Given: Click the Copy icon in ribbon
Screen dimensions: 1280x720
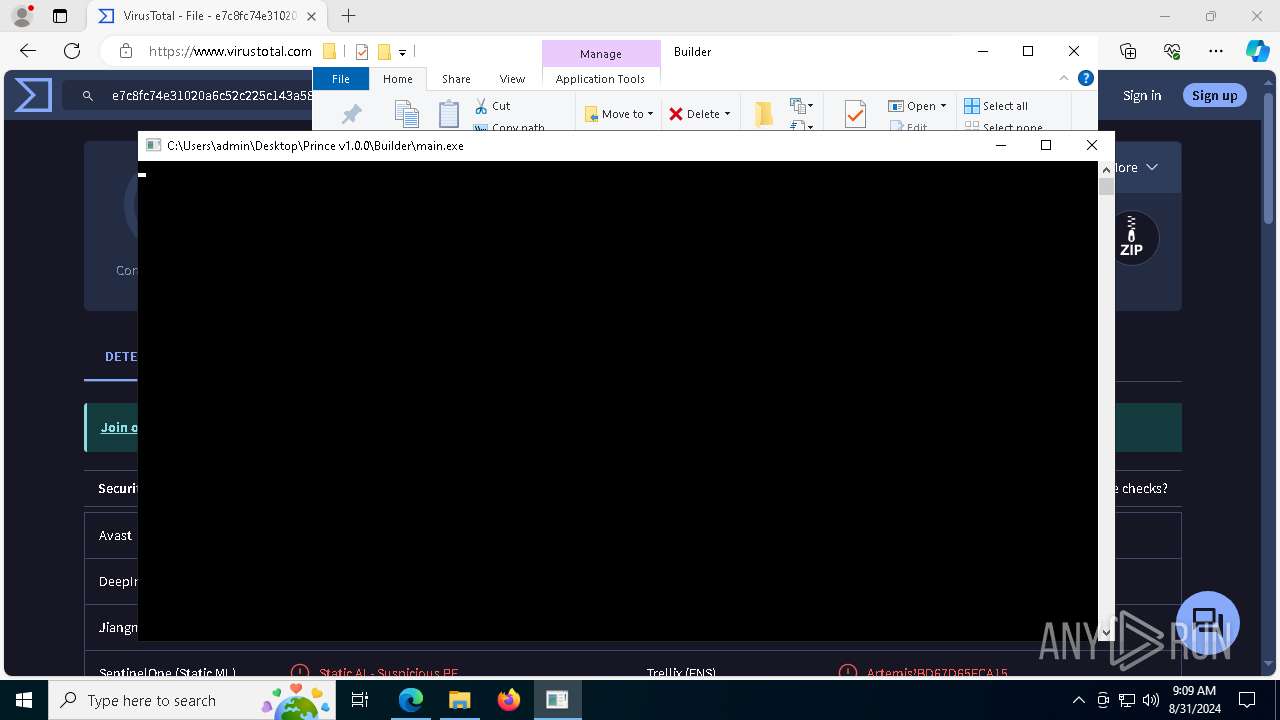Looking at the screenshot, I should (x=406, y=114).
